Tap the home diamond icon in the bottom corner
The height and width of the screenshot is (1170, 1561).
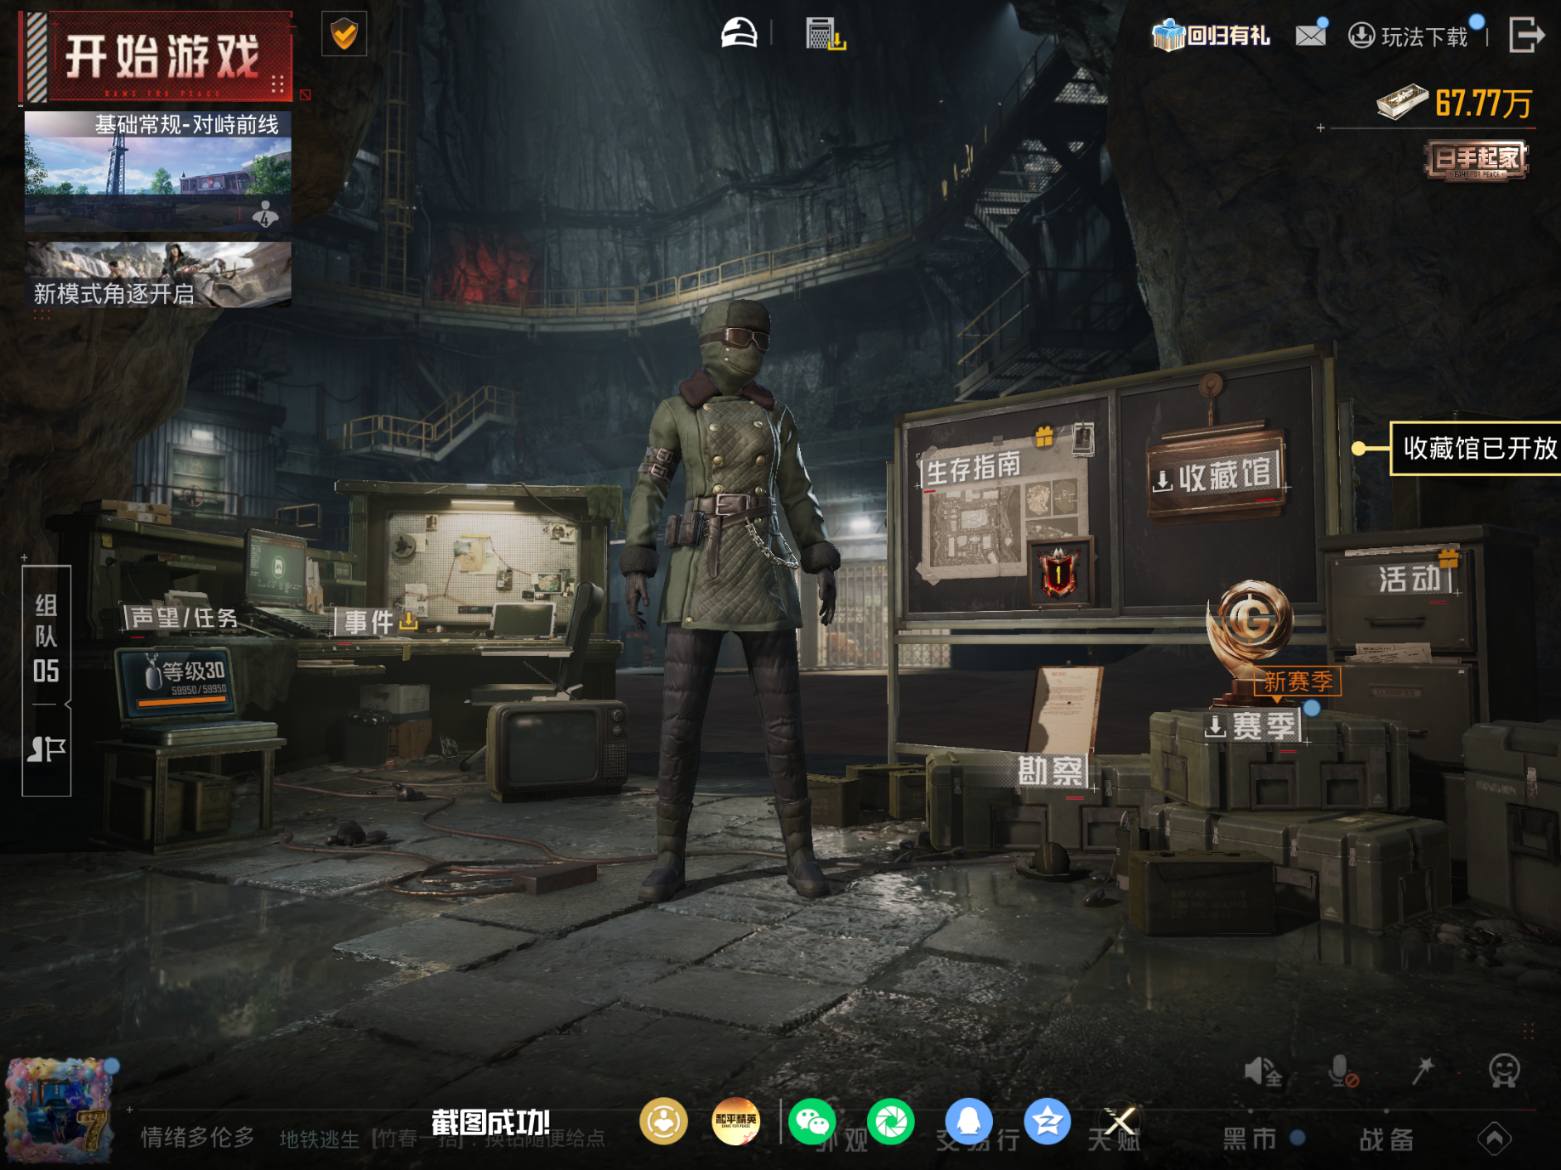1494,1138
